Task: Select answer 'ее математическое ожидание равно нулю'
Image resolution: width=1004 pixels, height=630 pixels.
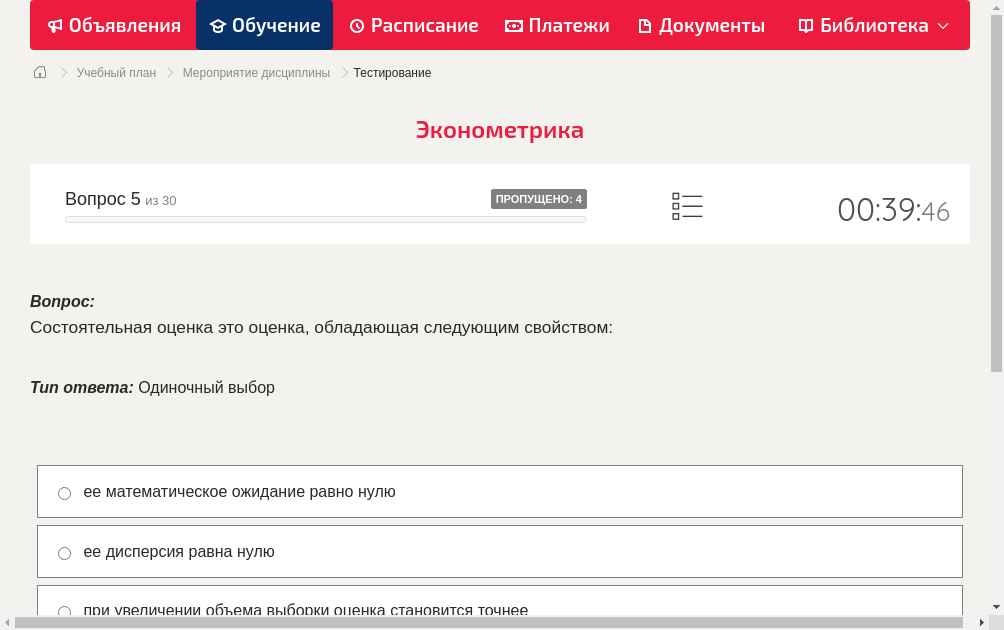Action: pyautogui.click(x=64, y=492)
